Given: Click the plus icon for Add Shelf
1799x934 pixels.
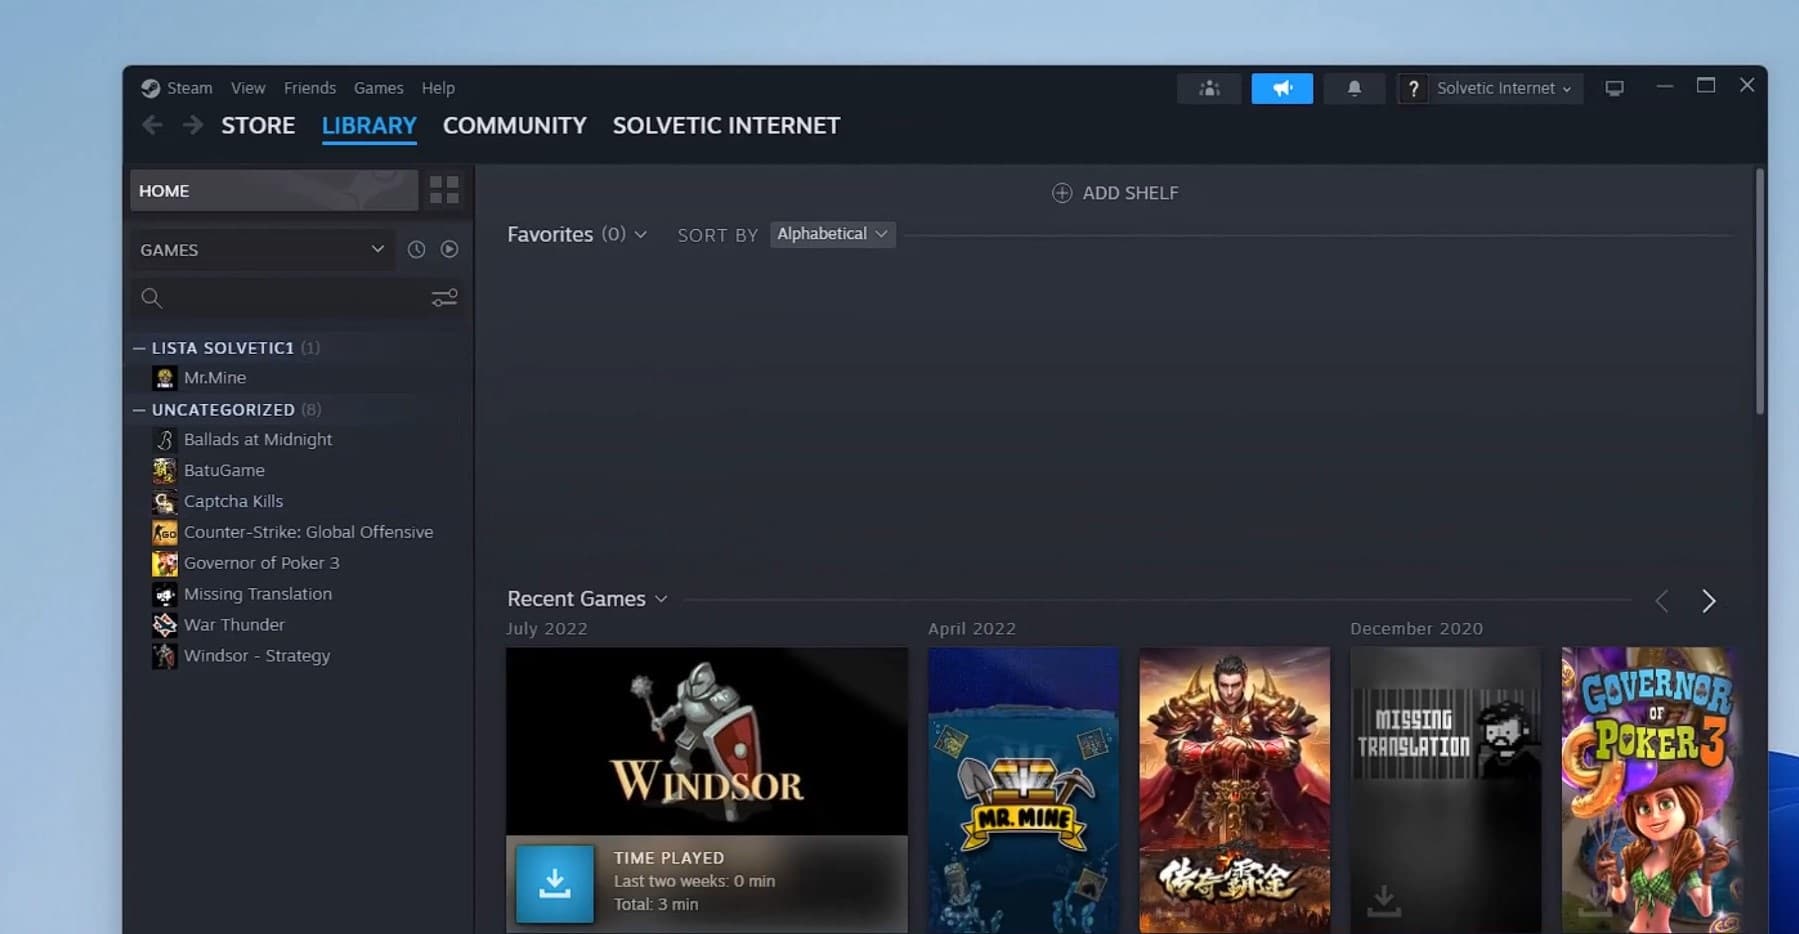Looking at the screenshot, I should 1062,193.
